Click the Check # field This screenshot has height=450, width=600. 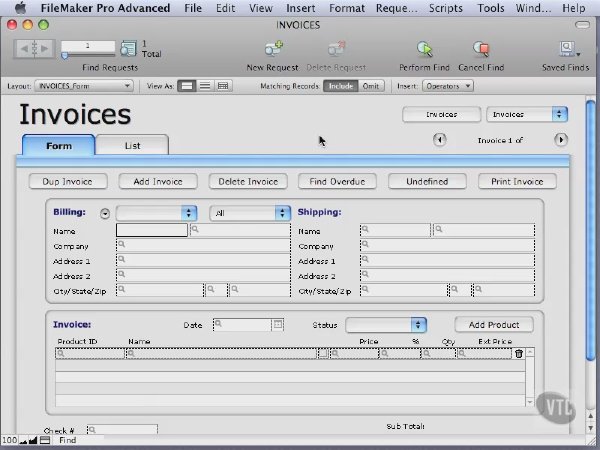tap(122, 430)
